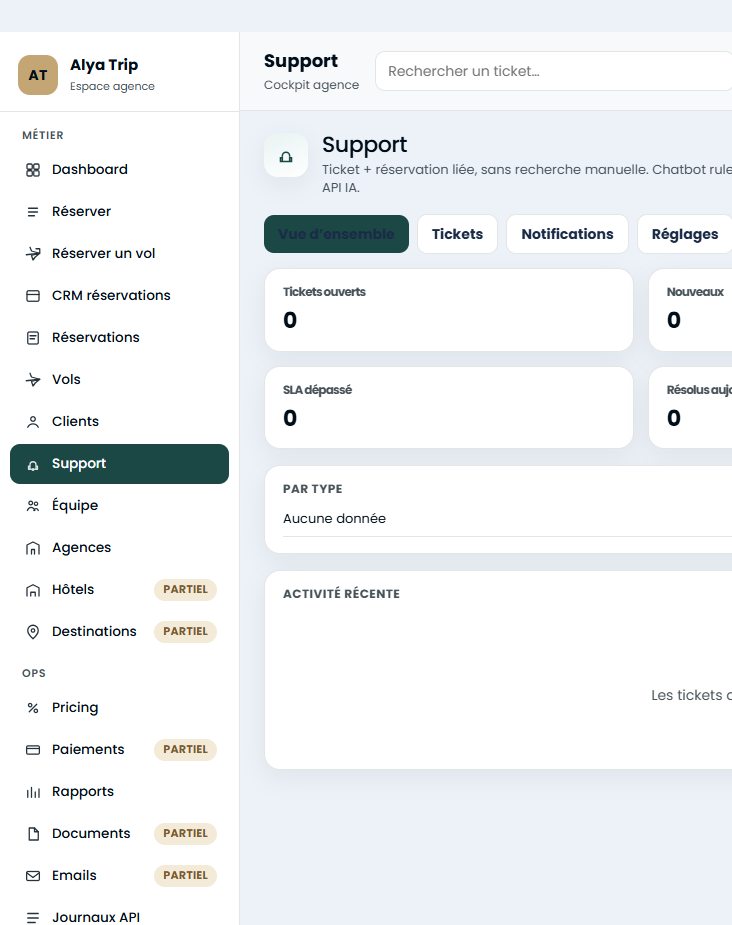Open the Dashboard menu entry
The image size is (732, 925).
point(119,170)
